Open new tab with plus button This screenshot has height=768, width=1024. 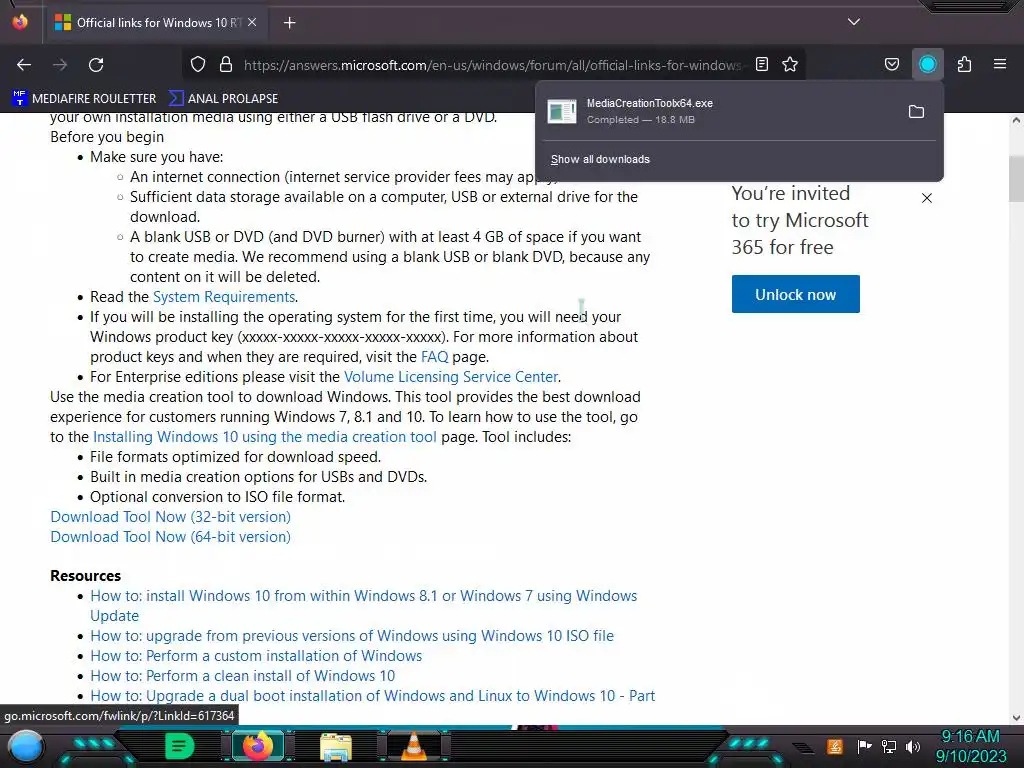[x=289, y=23]
